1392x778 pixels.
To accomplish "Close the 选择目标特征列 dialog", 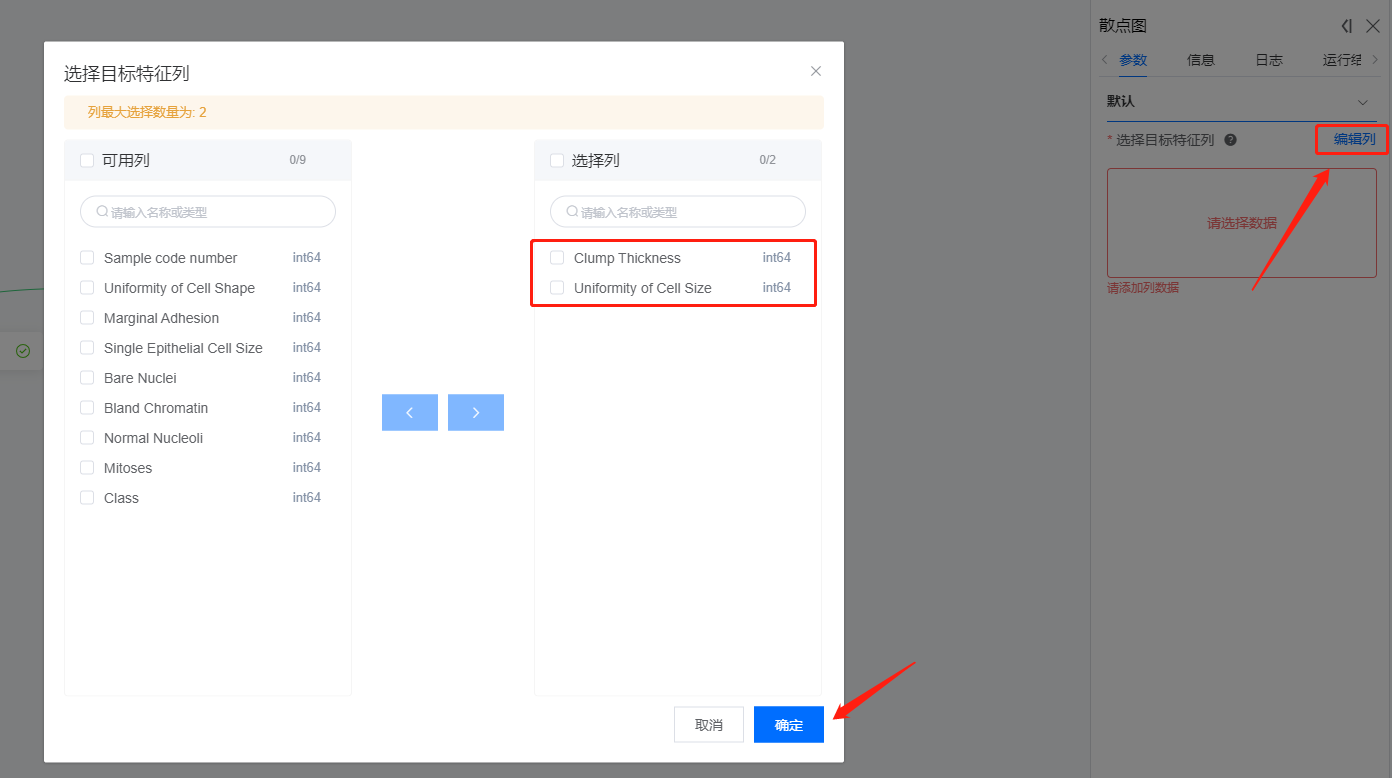I will [816, 71].
